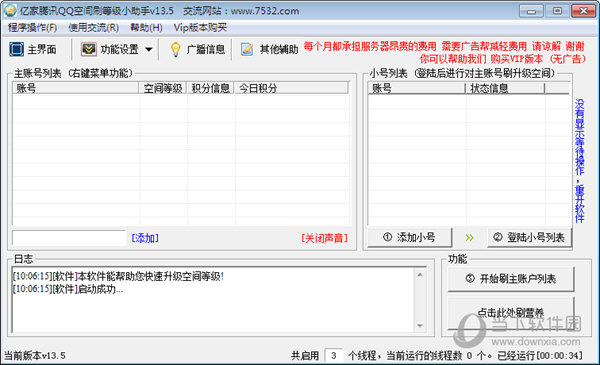Open the Vip版本购买 menu
Screen dimensions: 600x365
click(x=200, y=28)
